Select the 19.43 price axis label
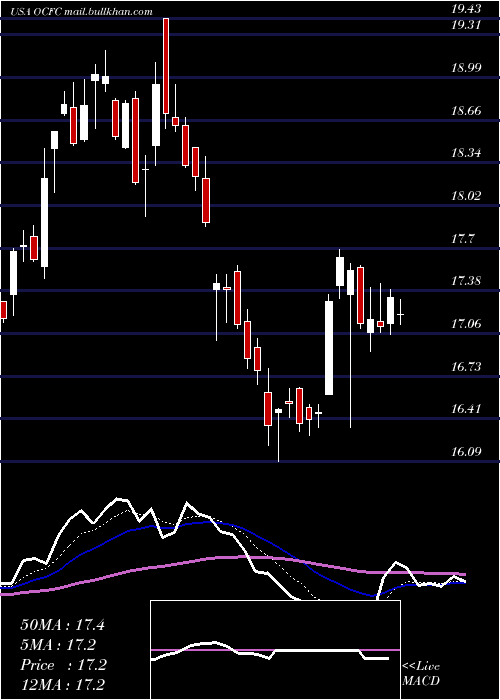The image size is (500, 700). pyautogui.click(x=466, y=9)
